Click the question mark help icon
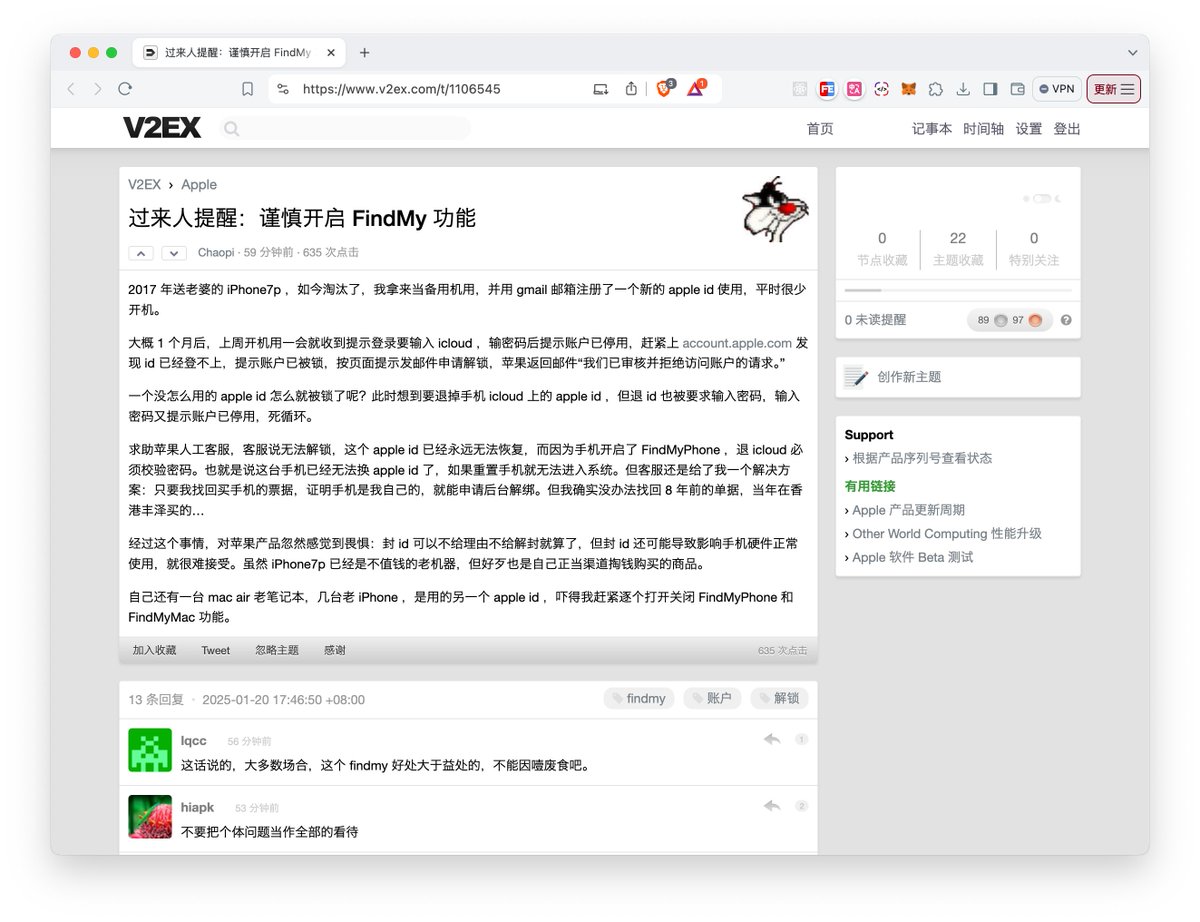Image resolution: width=1200 pixels, height=922 pixels. (x=1066, y=320)
